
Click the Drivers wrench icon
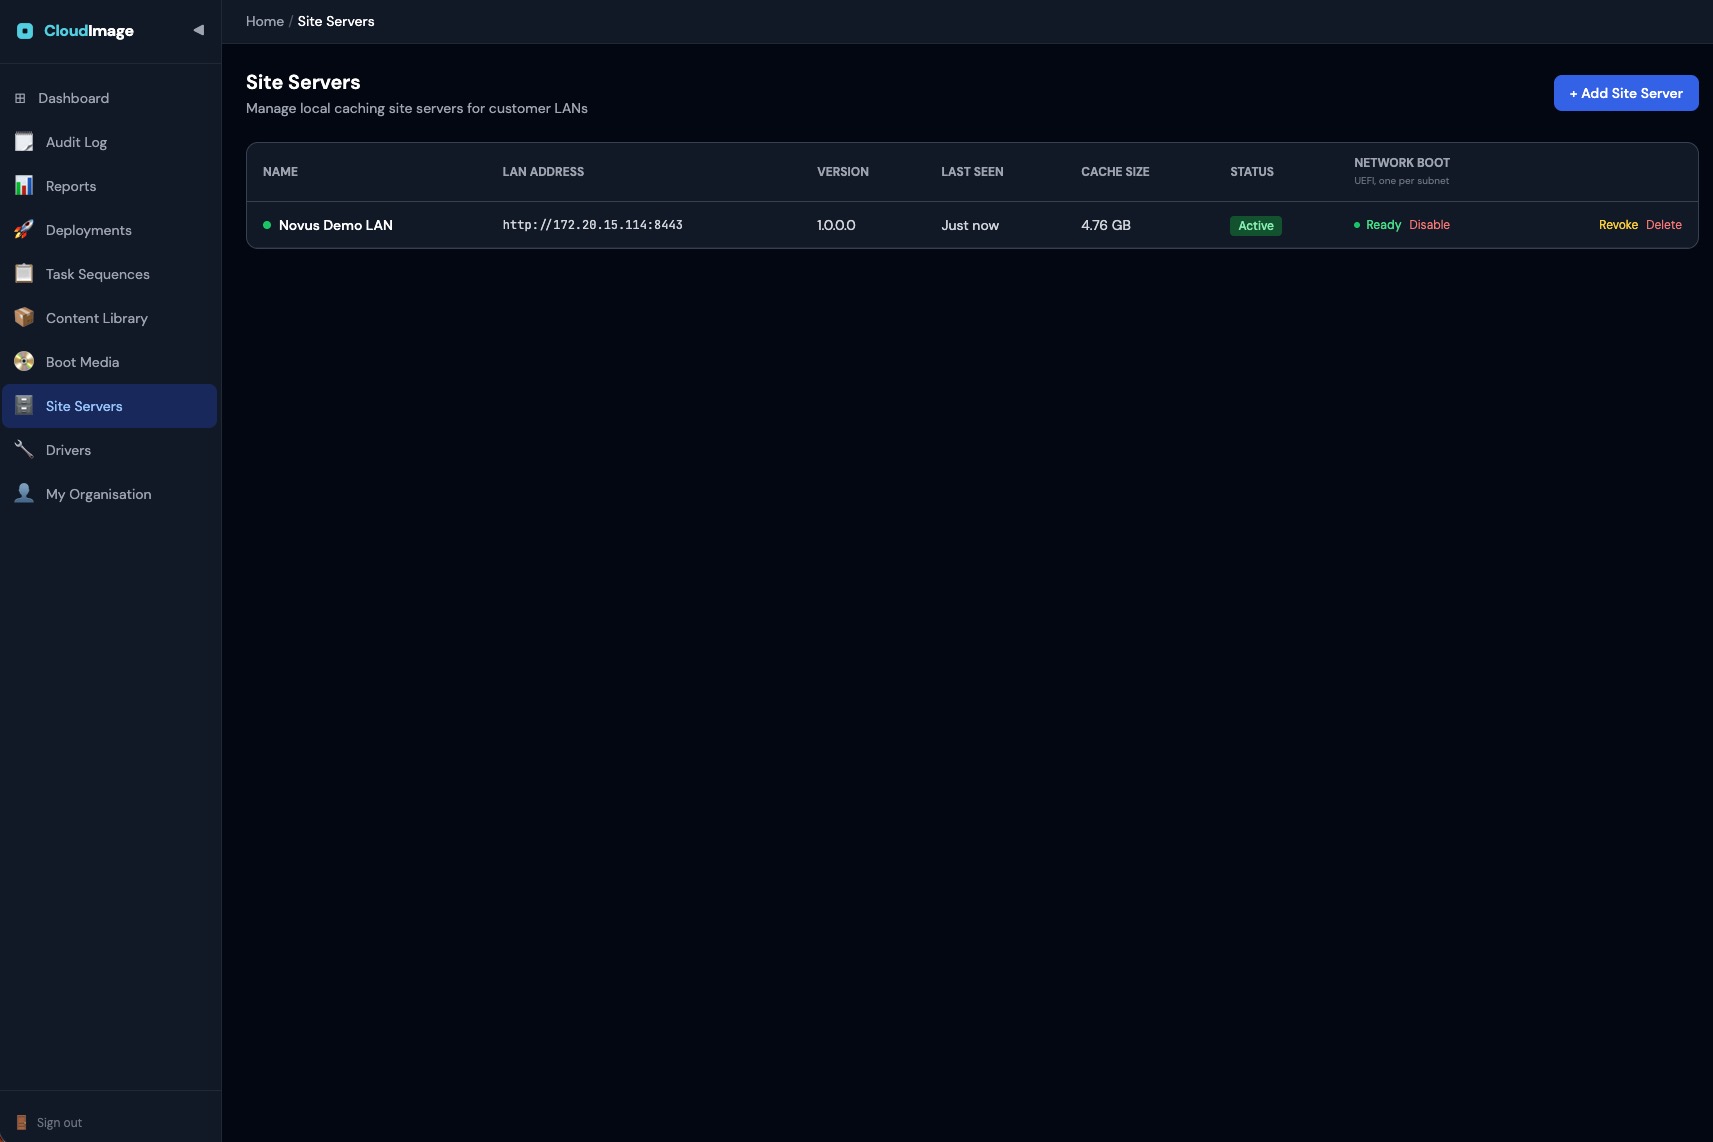click(x=24, y=450)
